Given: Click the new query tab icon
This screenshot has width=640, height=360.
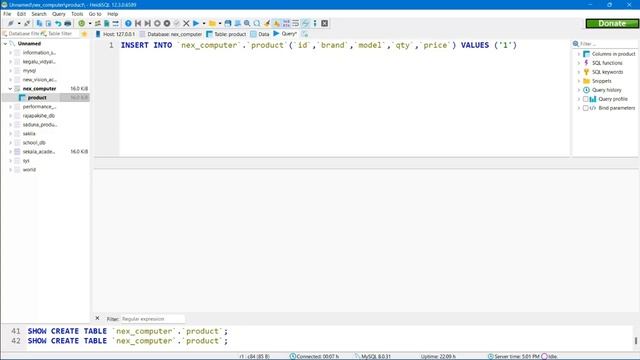Looking at the screenshot, I should click(305, 34).
